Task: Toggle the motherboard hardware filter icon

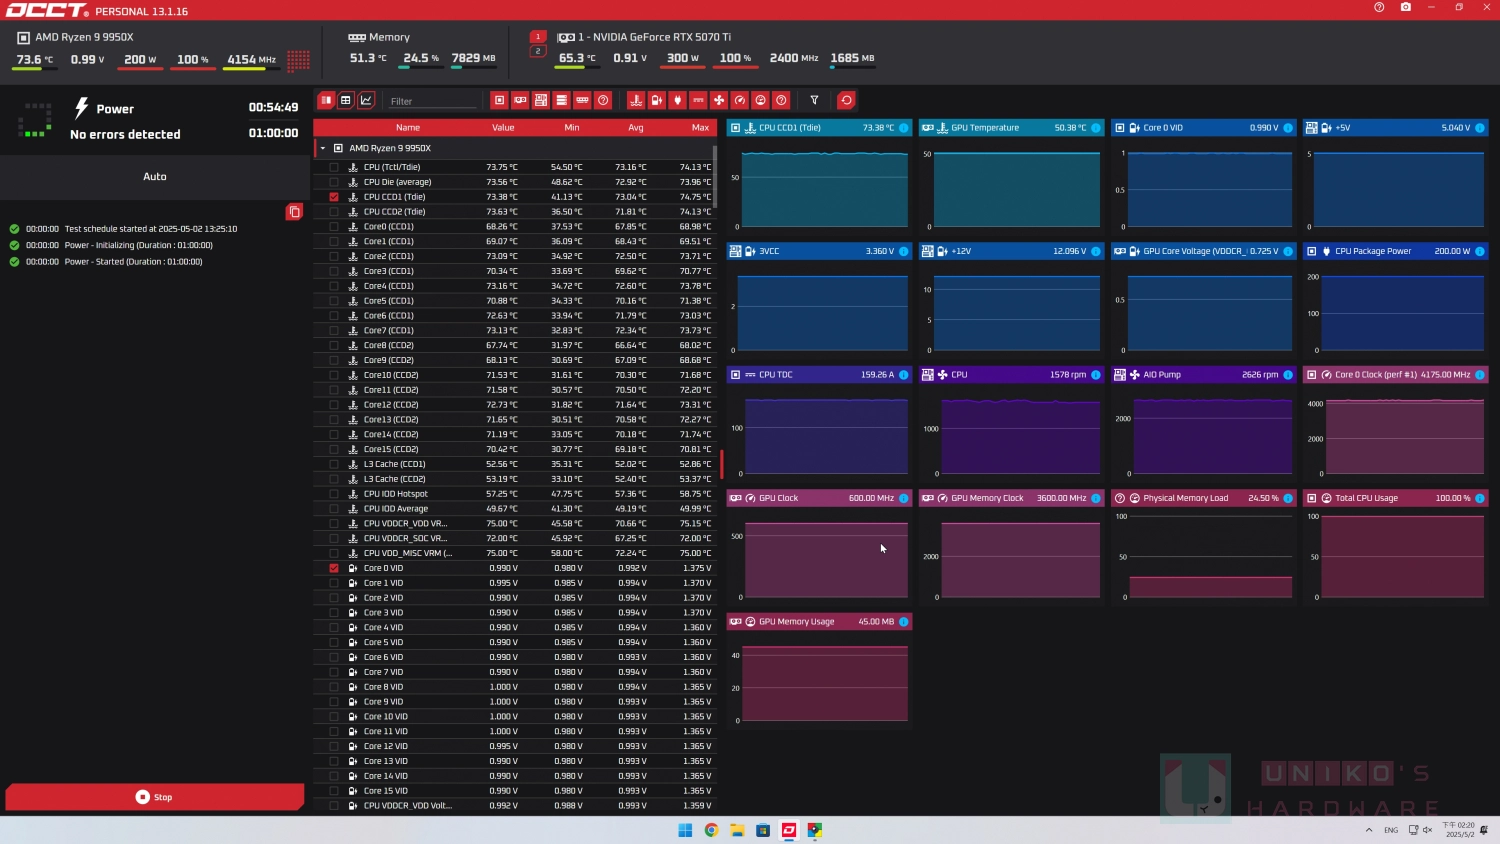Action: click(541, 100)
